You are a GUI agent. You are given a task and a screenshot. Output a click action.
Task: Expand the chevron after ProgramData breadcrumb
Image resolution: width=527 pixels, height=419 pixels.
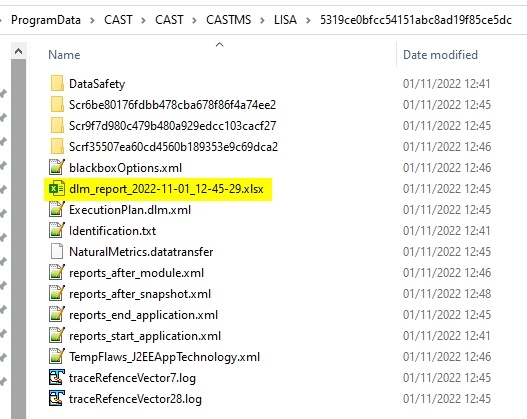tap(92, 20)
